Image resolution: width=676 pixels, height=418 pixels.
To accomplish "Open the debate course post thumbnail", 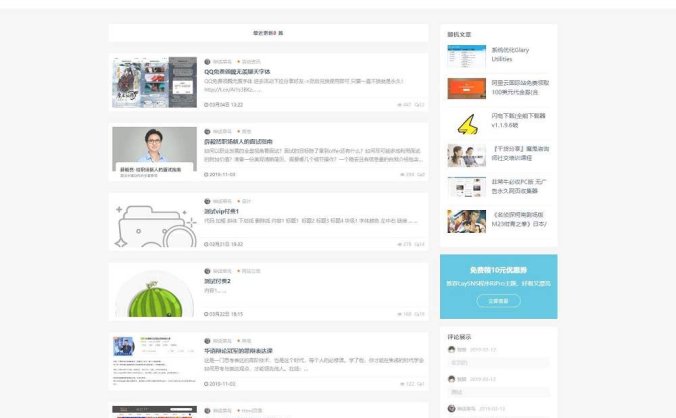I will (x=154, y=361).
